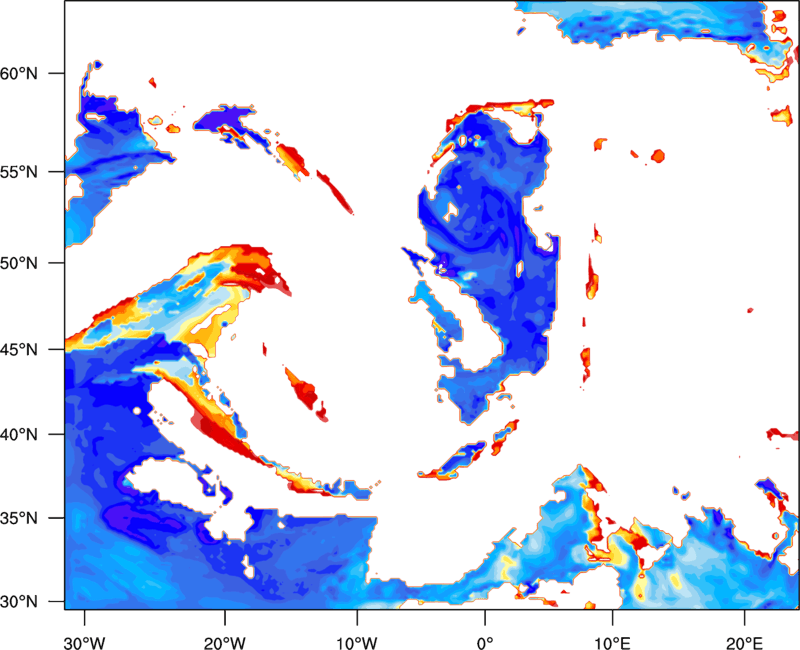Click the 45°N latitude label
Screen dimensions: 800x650
(x=19, y=349)
